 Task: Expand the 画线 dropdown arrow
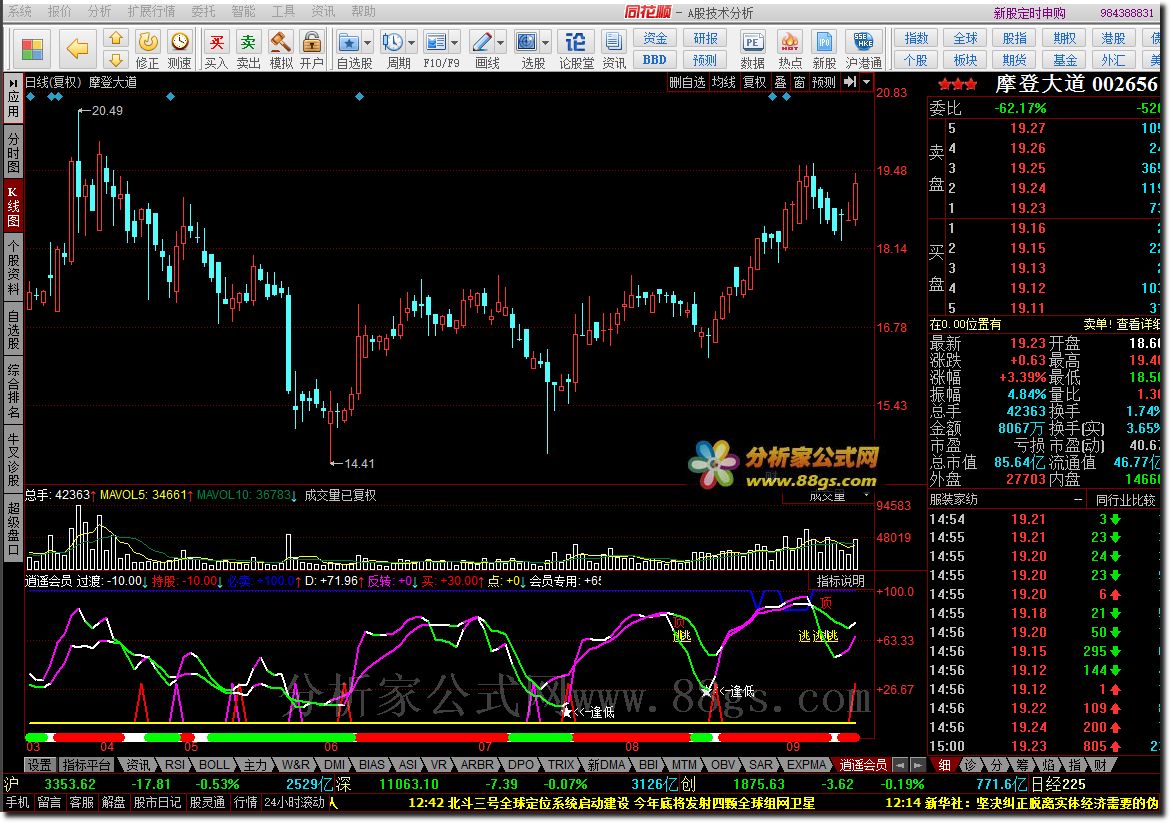click(501, 43)
